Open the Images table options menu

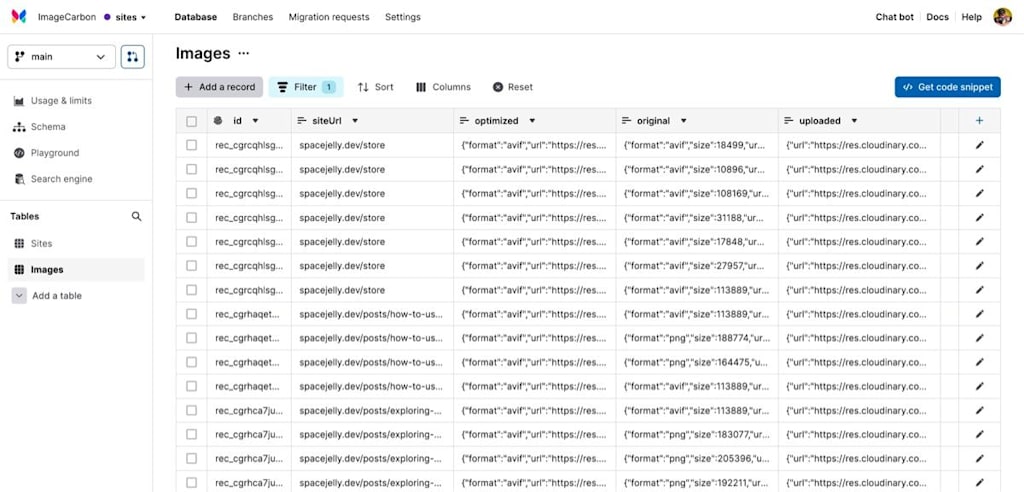pyautogui.click(x=244, y=54)
